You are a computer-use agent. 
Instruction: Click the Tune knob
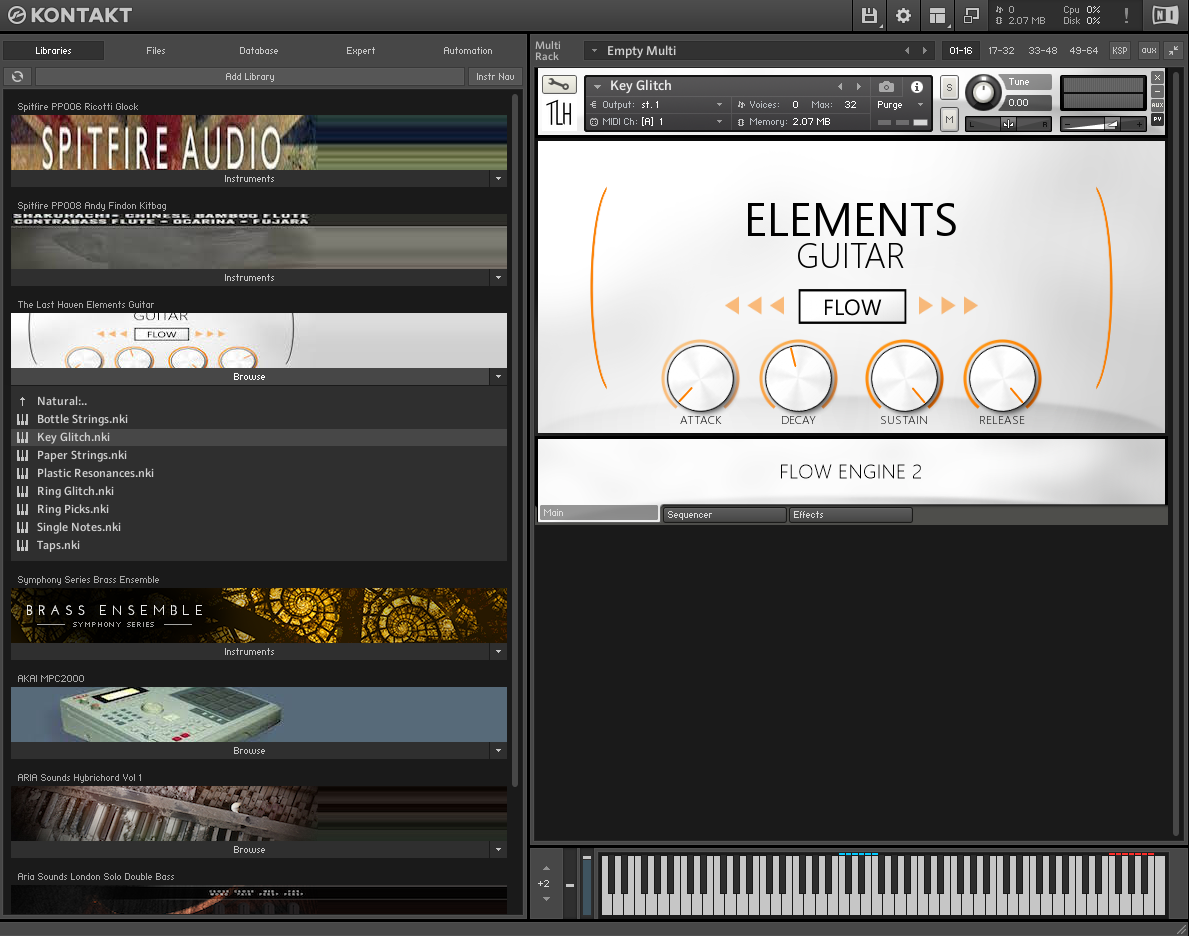tap(983, 93)
